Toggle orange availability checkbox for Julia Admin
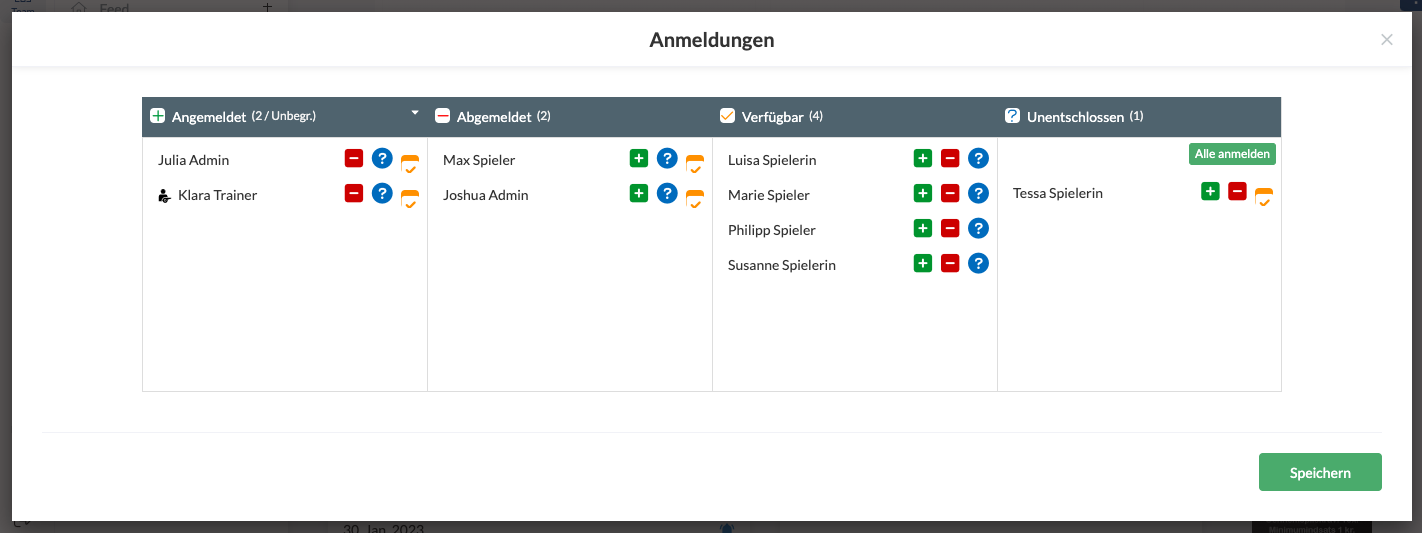1422x533 pixels. pyautogui.click(x=410, y=165)
